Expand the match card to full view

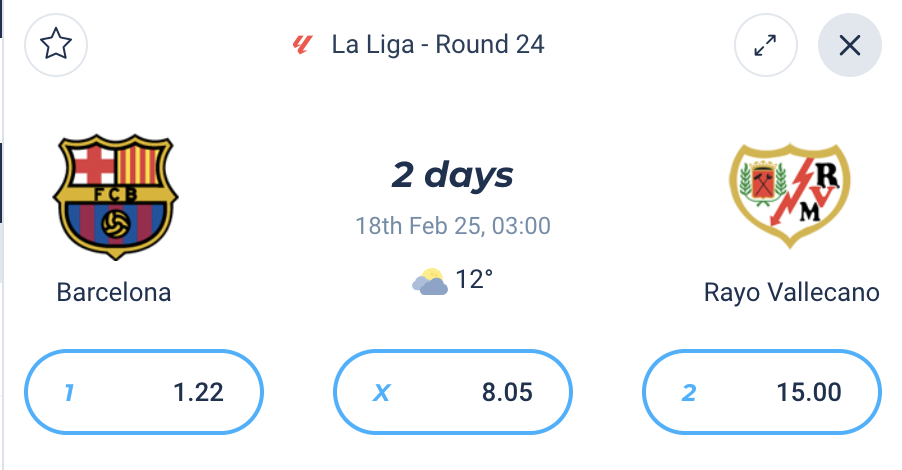(765, 45)
